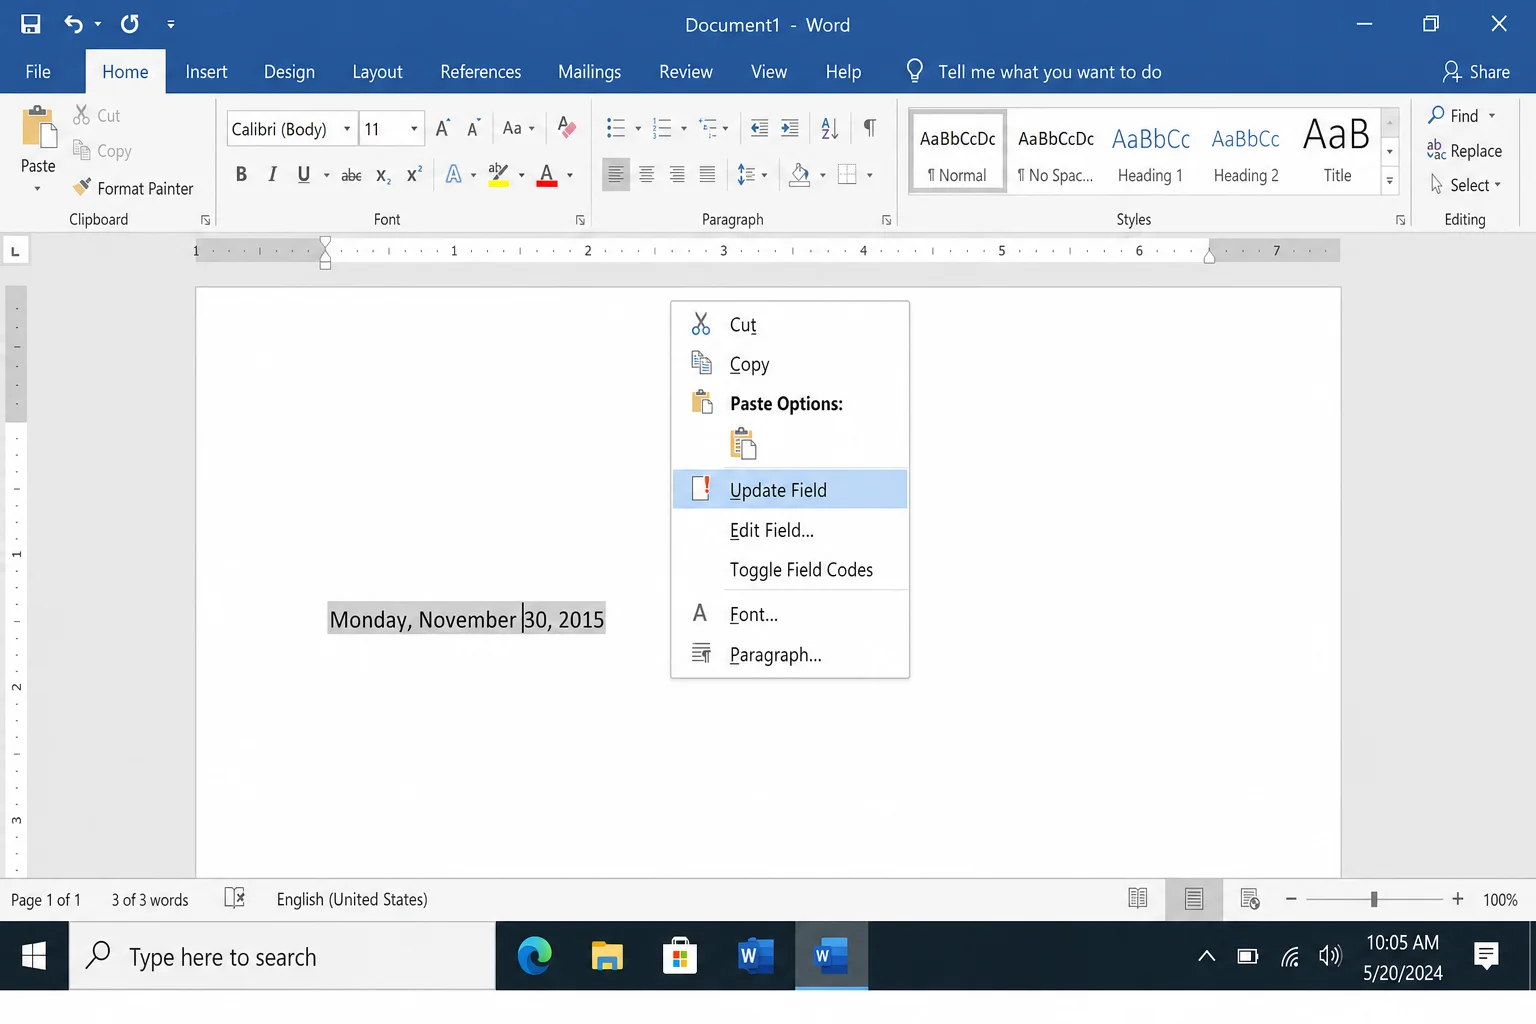1536x1024 pixels.
Task: Shrink the font size
Action: (474, 128)
